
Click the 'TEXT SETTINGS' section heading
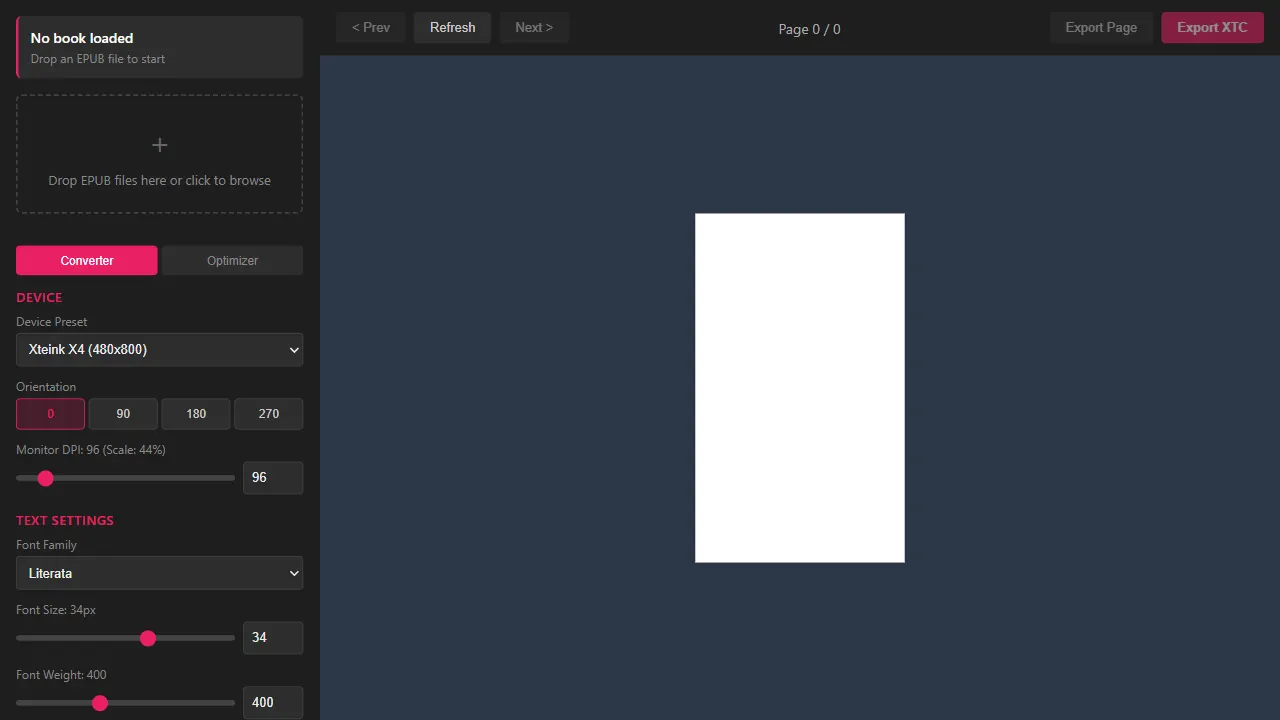point(65,521)
